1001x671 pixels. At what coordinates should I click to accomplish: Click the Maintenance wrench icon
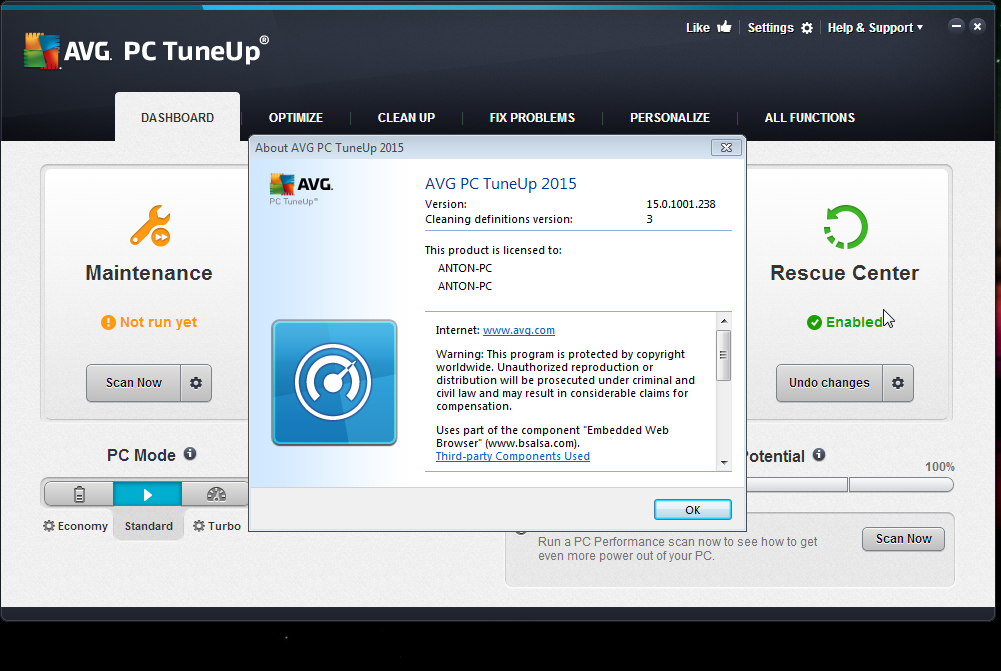point(150,225)
